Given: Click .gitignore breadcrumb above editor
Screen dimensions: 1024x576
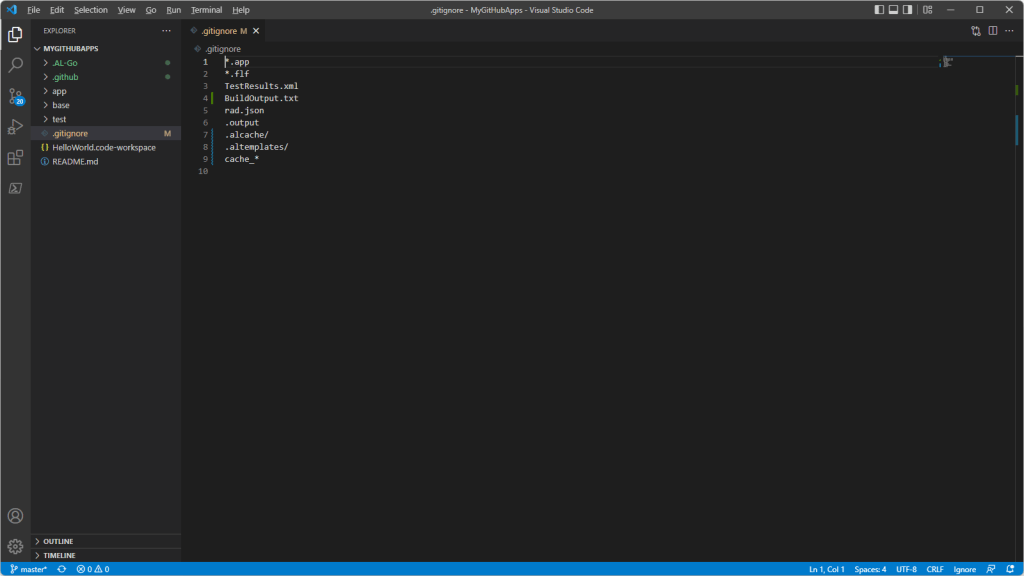Looking at the screenshot, I should pos(223,49).
